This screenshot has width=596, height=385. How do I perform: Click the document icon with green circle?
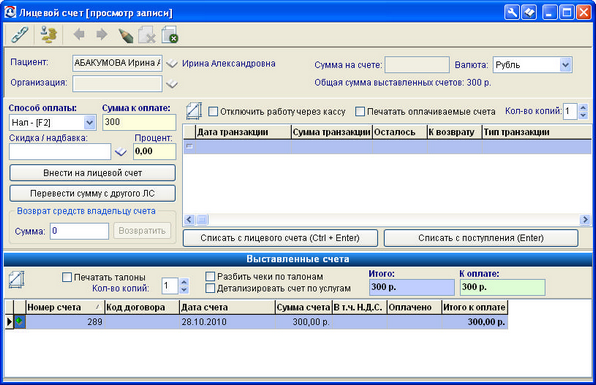click(x=170, y=35)
